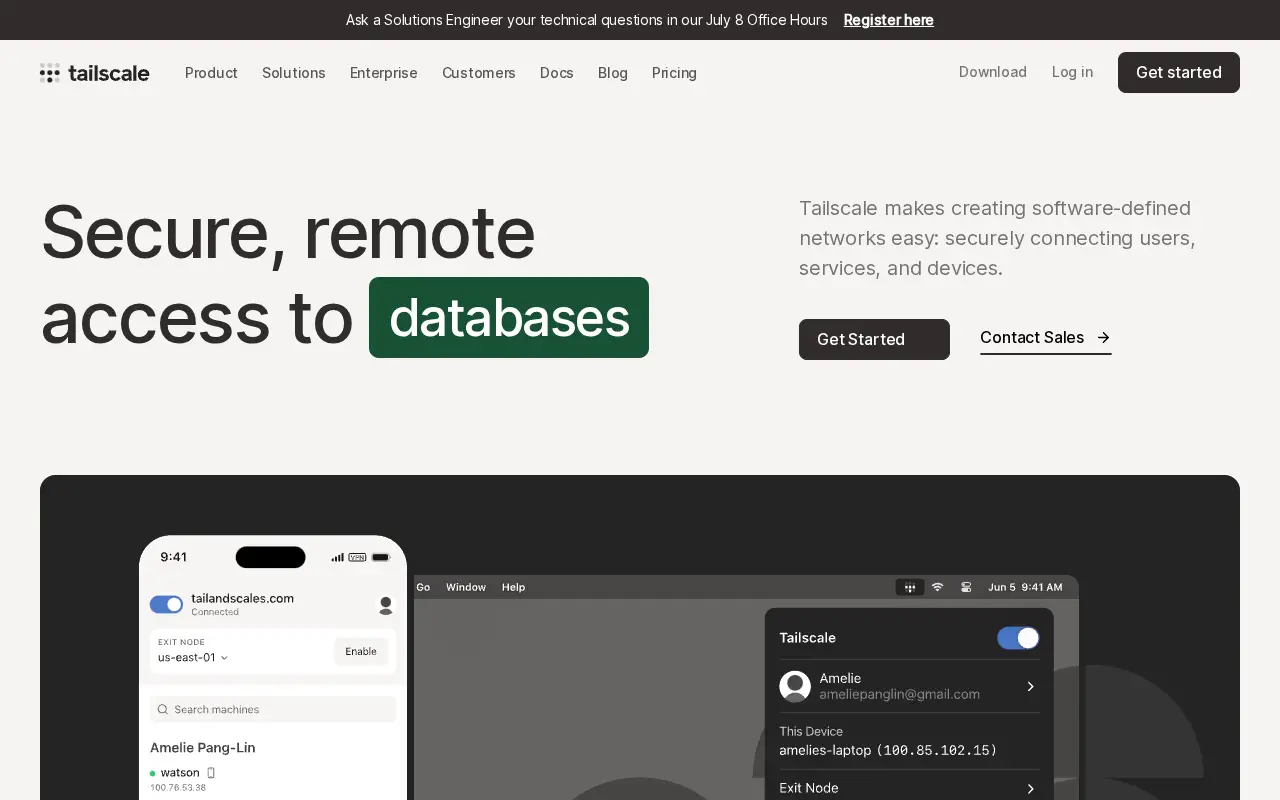Click the Jun 5 9:41 AM clock
1280x800 pixels.
click(1025, 587)
